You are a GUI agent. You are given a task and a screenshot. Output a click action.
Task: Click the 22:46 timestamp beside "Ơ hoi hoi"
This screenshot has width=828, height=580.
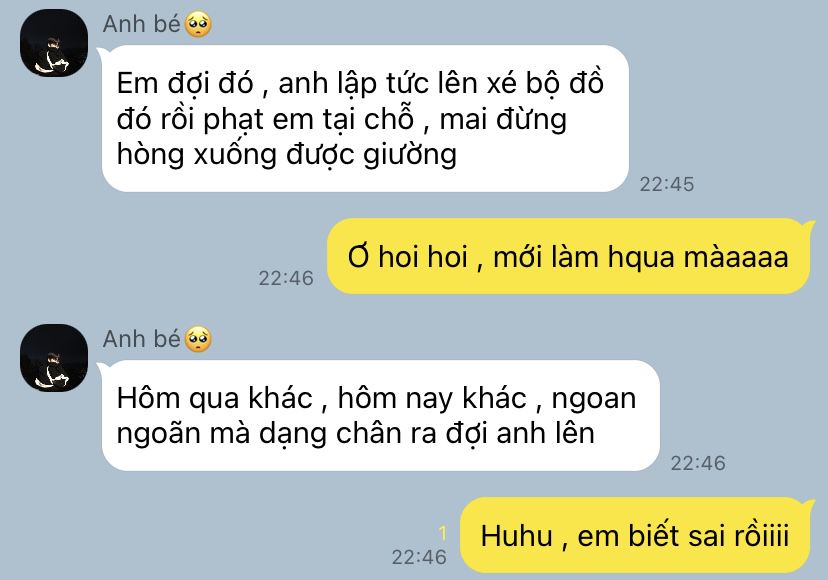286,278
